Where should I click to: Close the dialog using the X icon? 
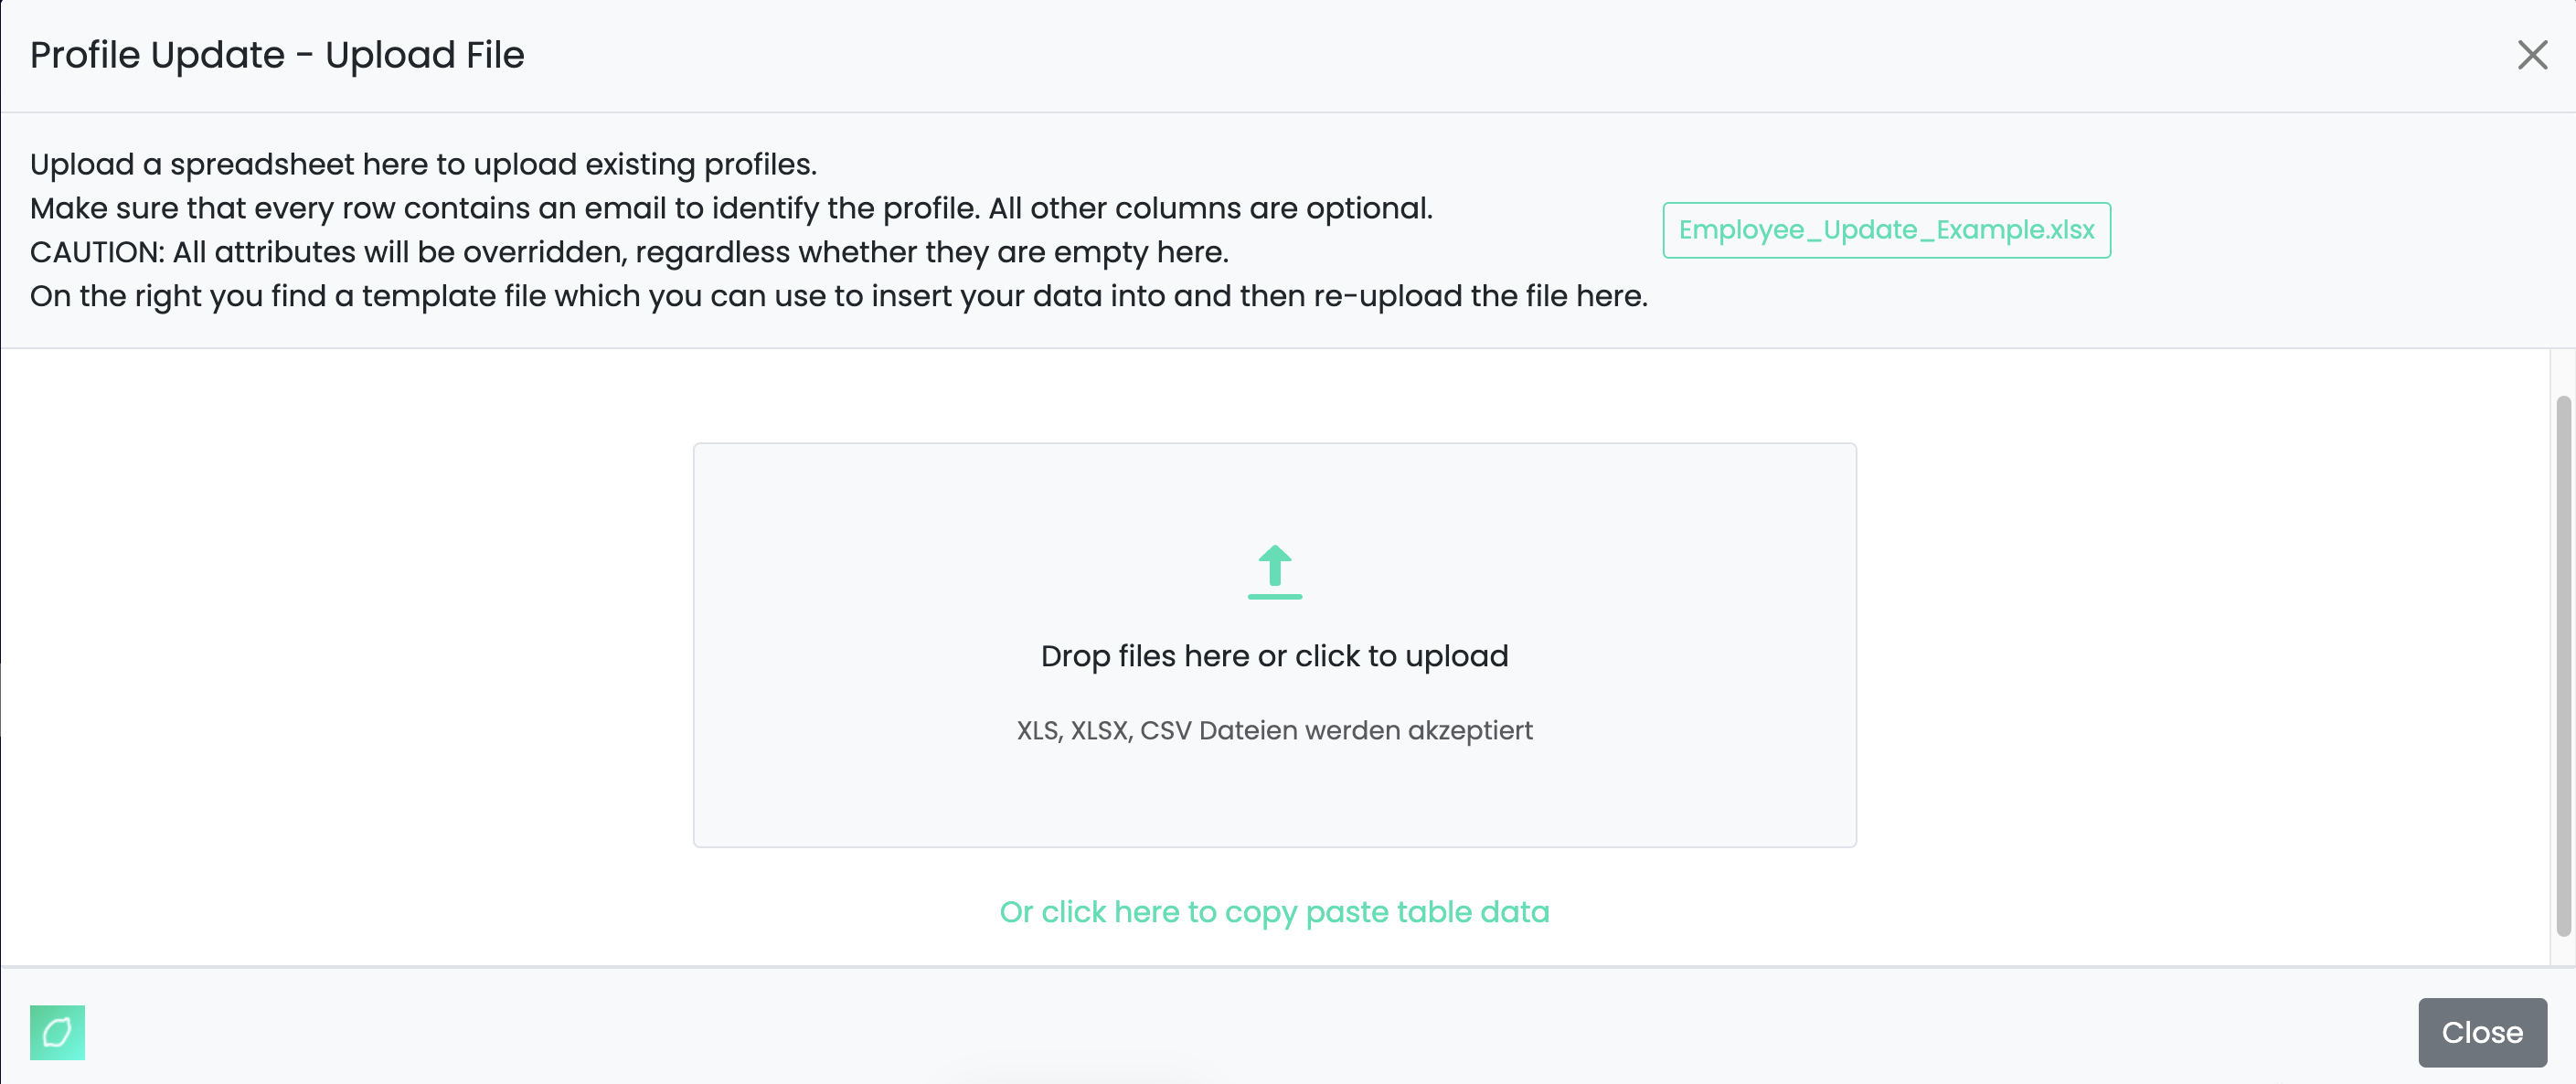click(2531, 55)
